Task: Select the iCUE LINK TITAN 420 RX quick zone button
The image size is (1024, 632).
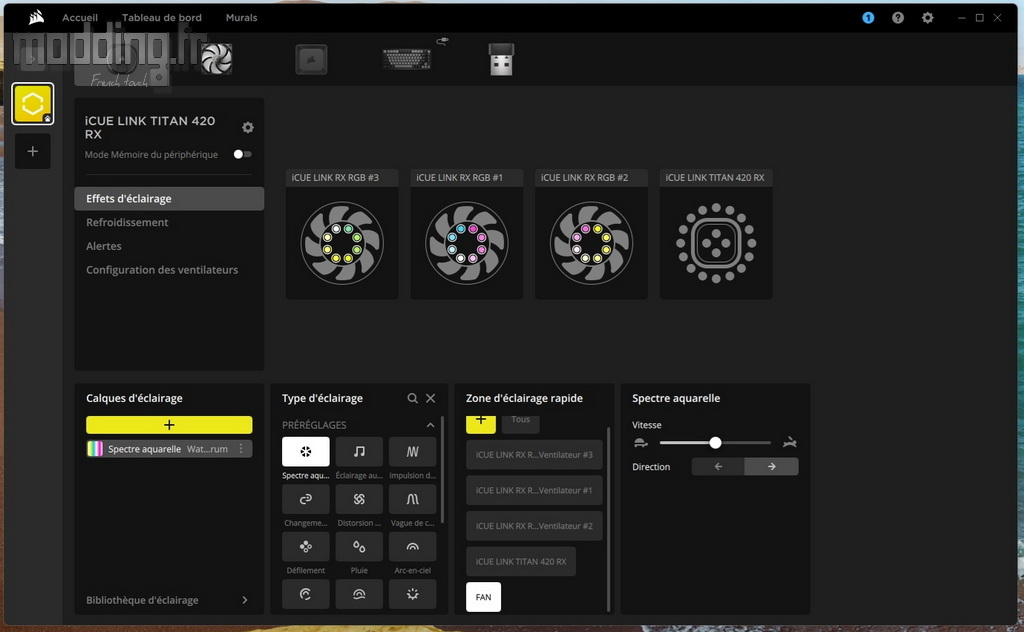Action: click(521, 561)
